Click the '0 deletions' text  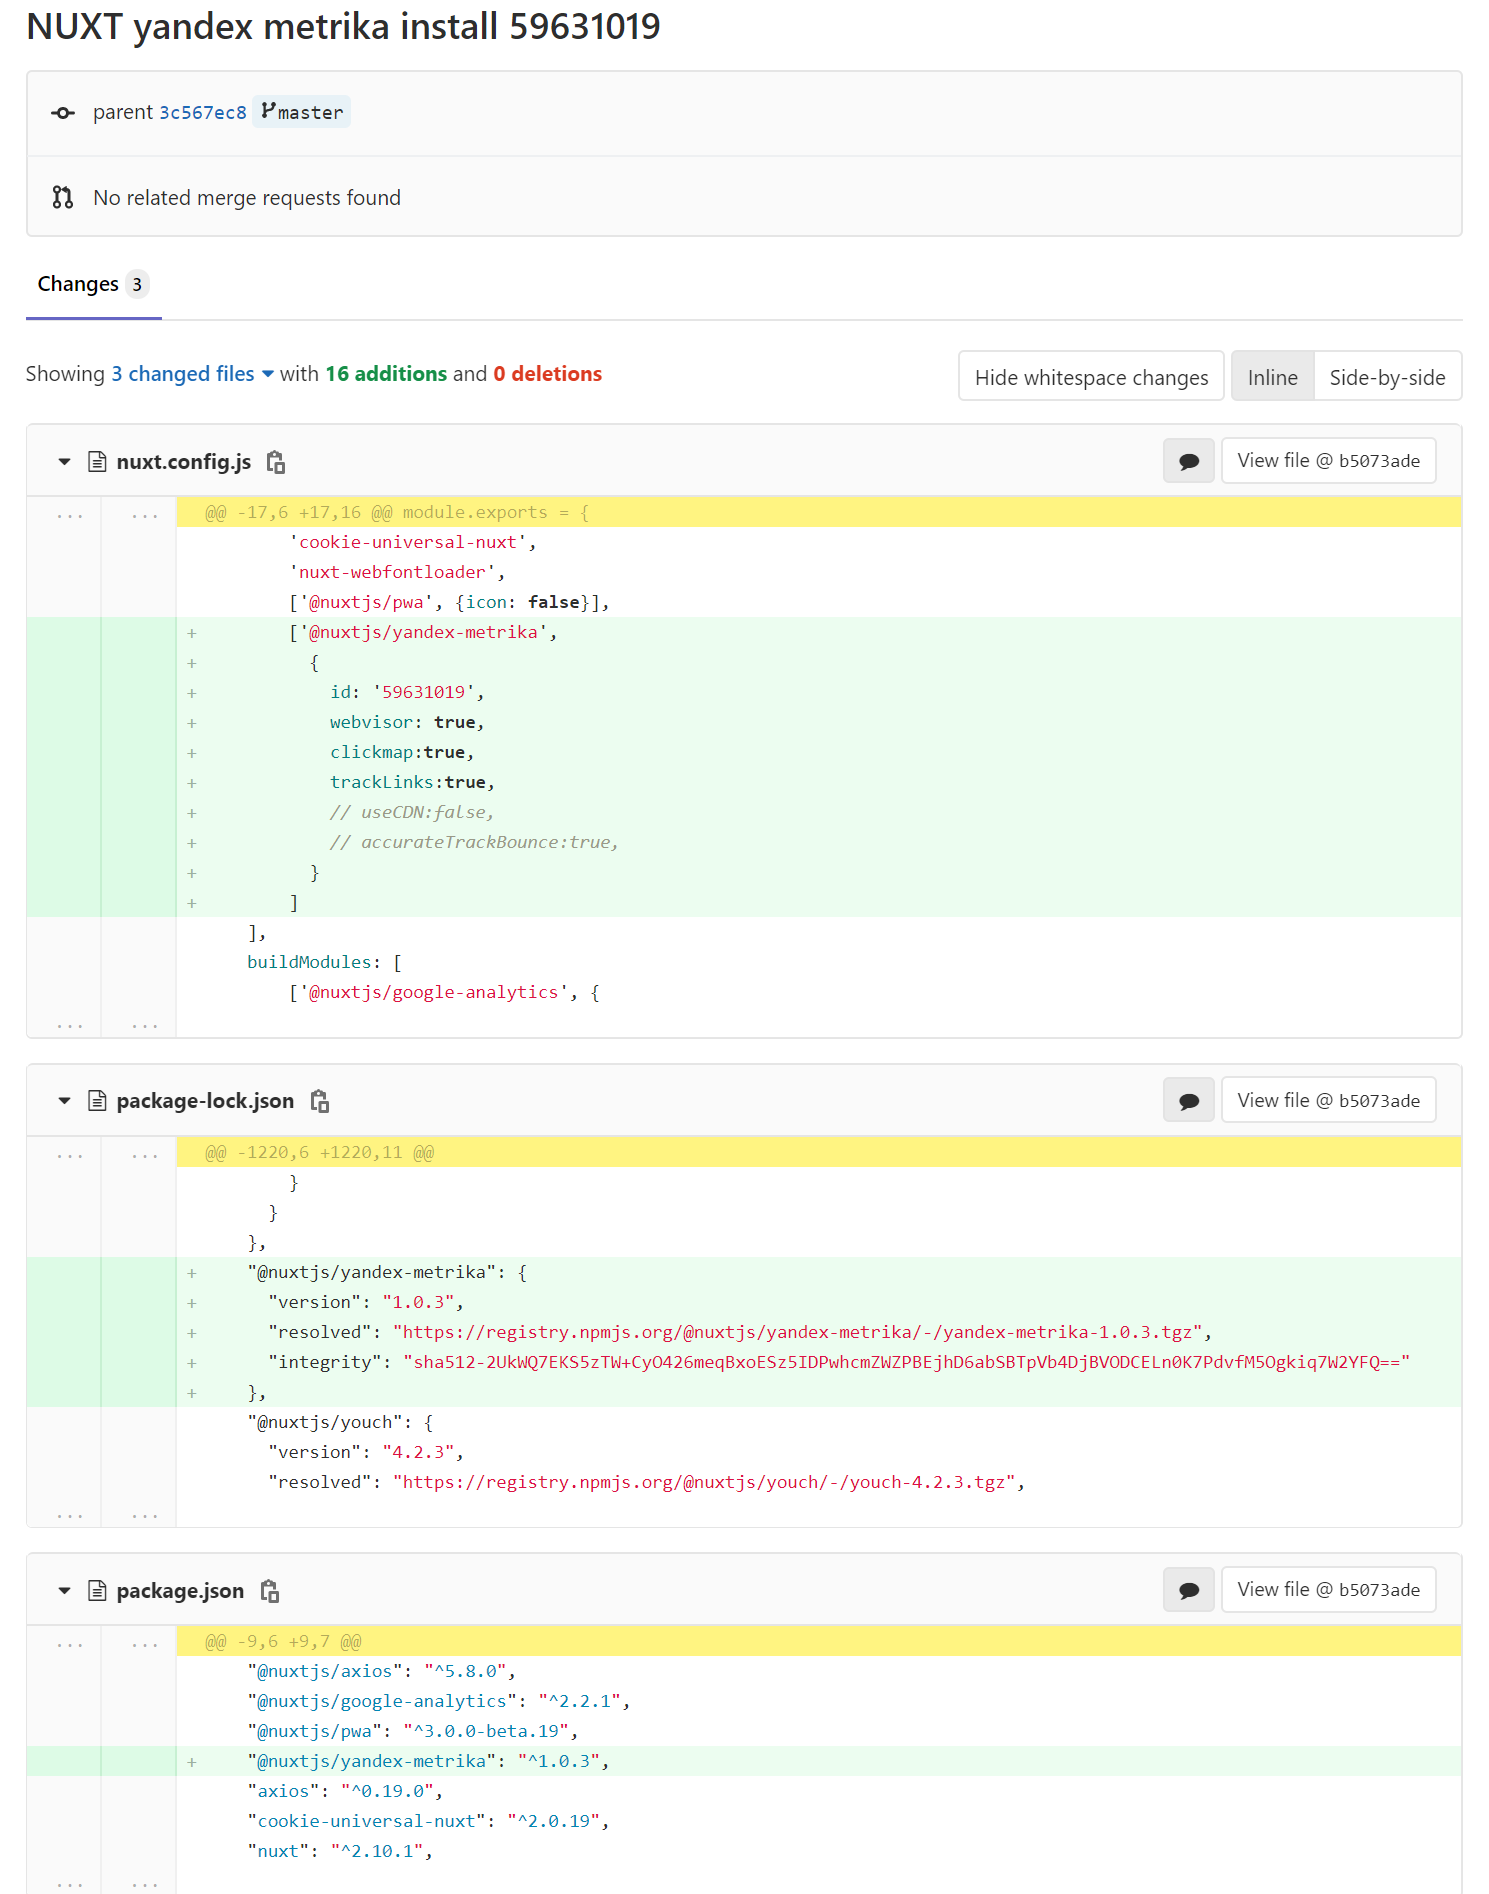point(547,374)
